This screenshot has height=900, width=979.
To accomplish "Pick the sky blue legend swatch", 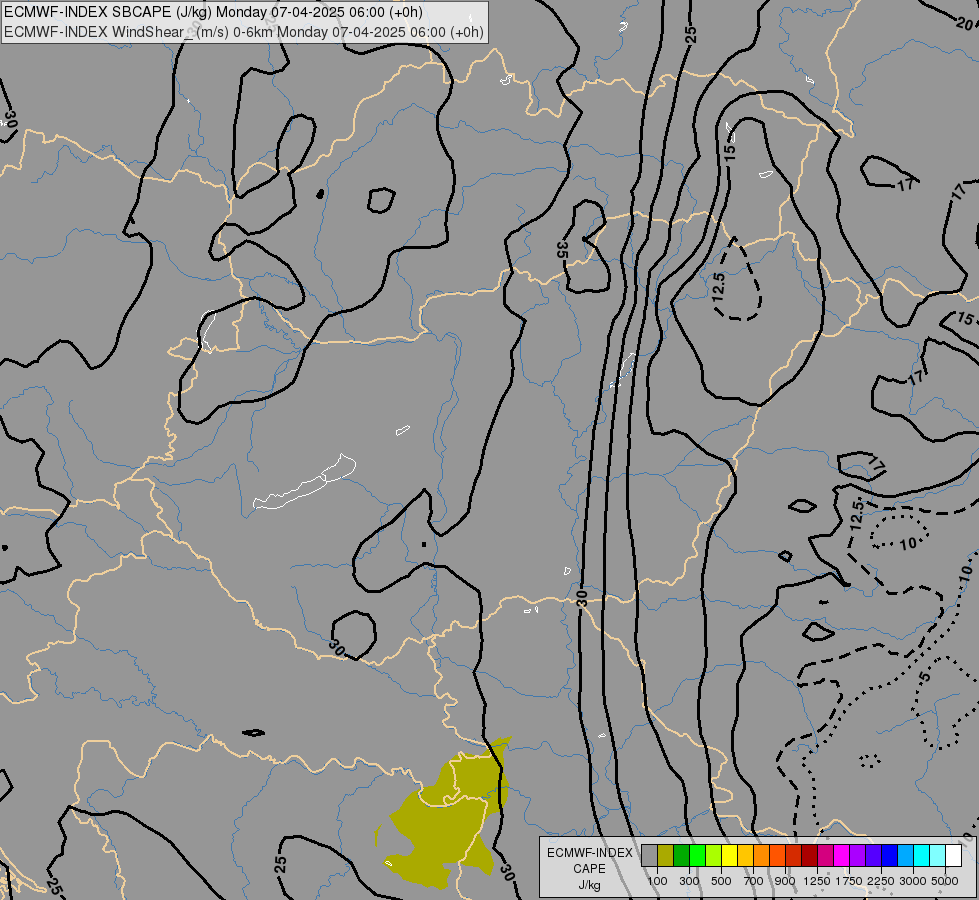I will point(905,855).
